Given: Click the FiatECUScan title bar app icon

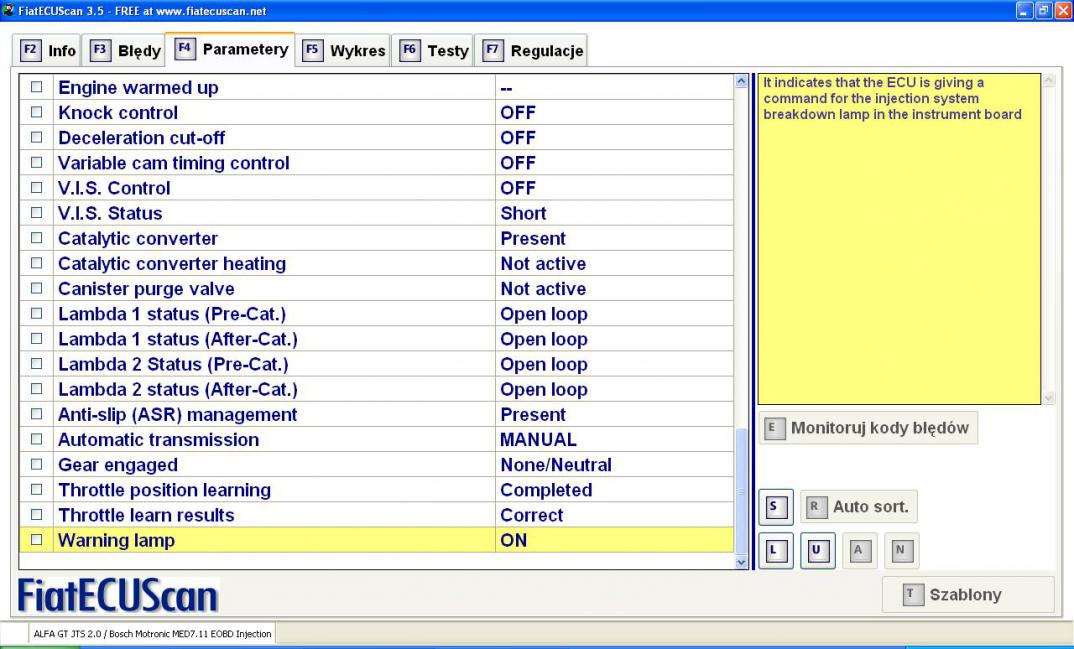Looking at the screenshot, I should click(9, 10).
